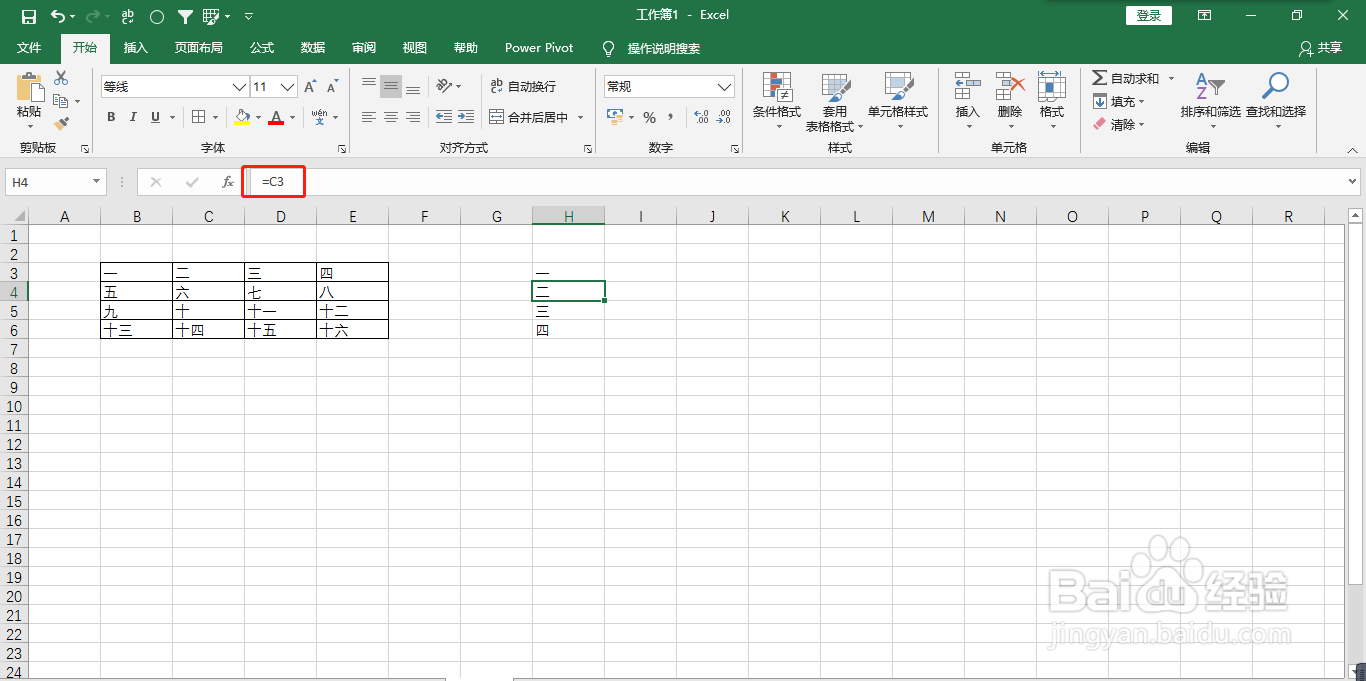Open Merge & Center (合并后居中) dropdown arrow
Viewport: 1366px width, 681px height.
click(x=579, y=117)
